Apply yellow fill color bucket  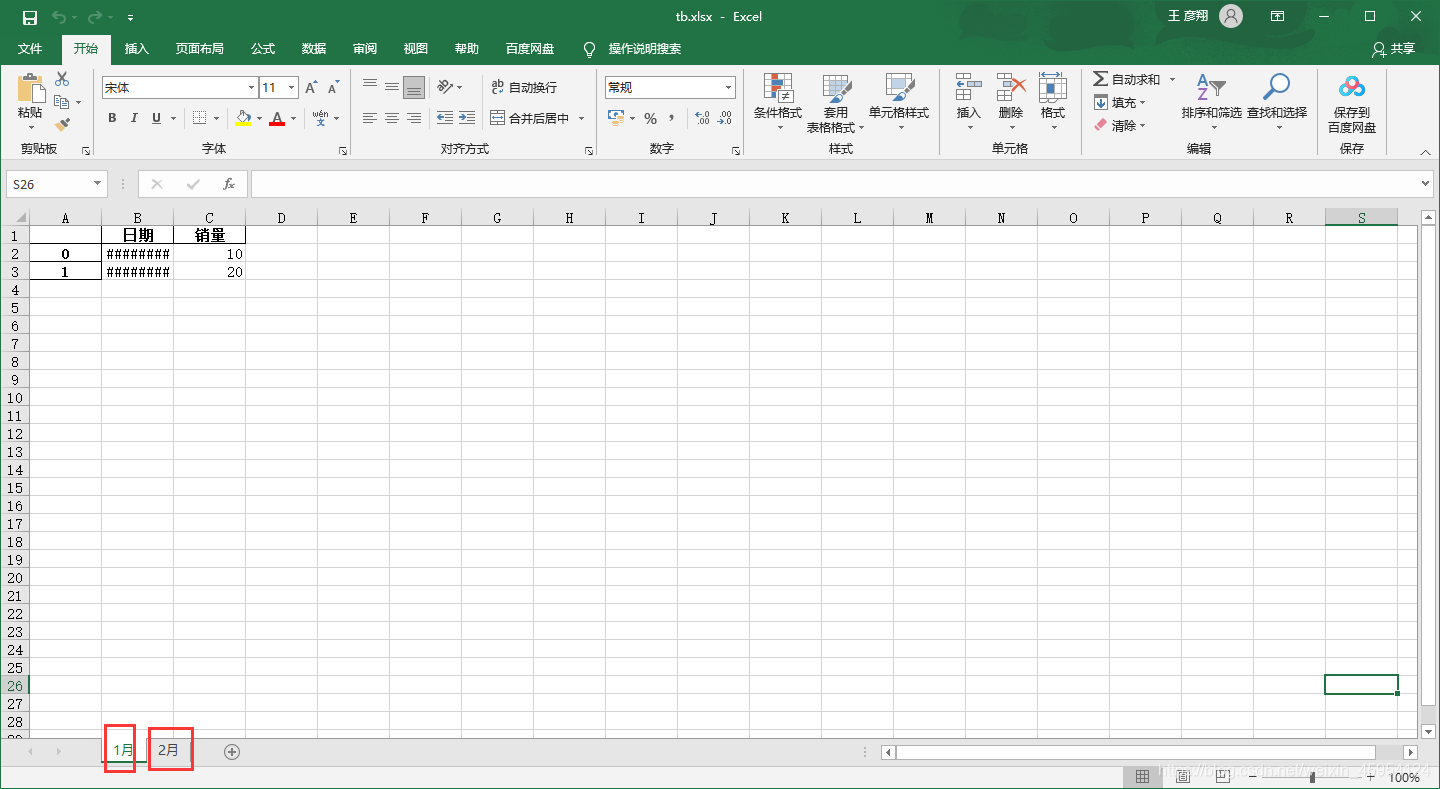pos(243,118)
